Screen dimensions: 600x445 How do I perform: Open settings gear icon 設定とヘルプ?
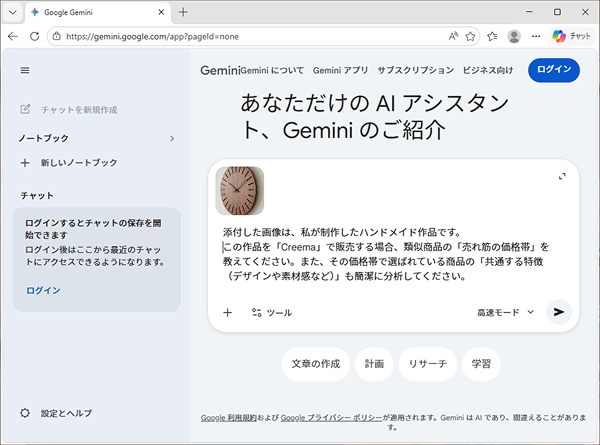[25, 413]
